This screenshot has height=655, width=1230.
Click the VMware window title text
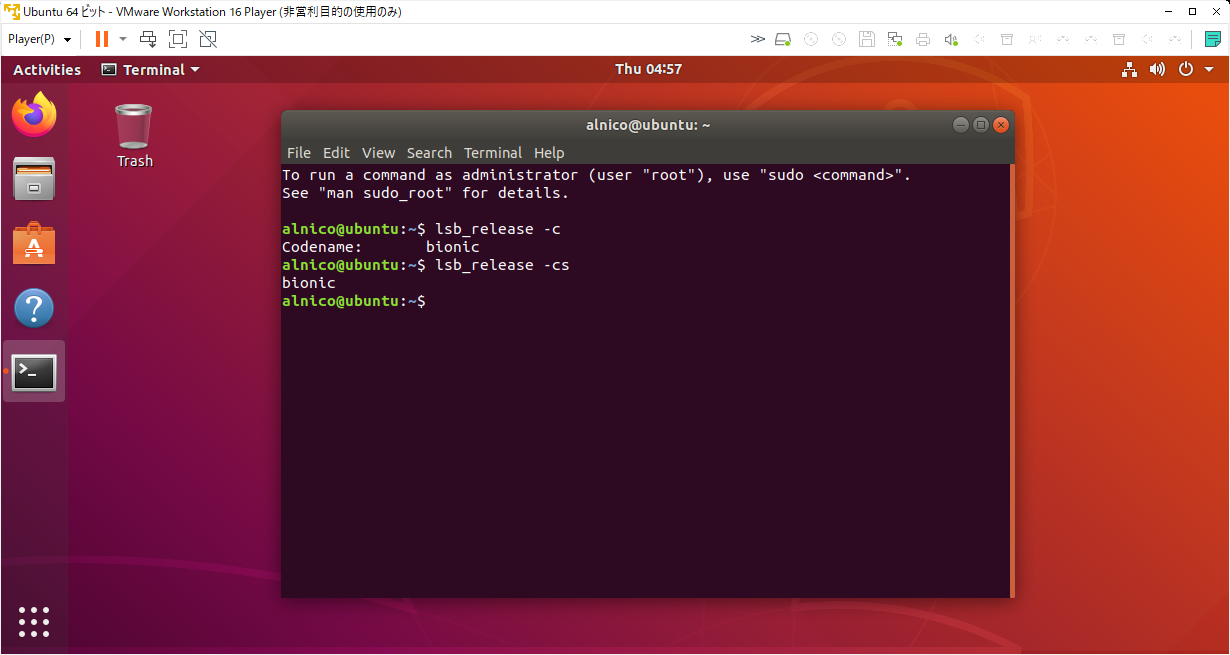212,11
